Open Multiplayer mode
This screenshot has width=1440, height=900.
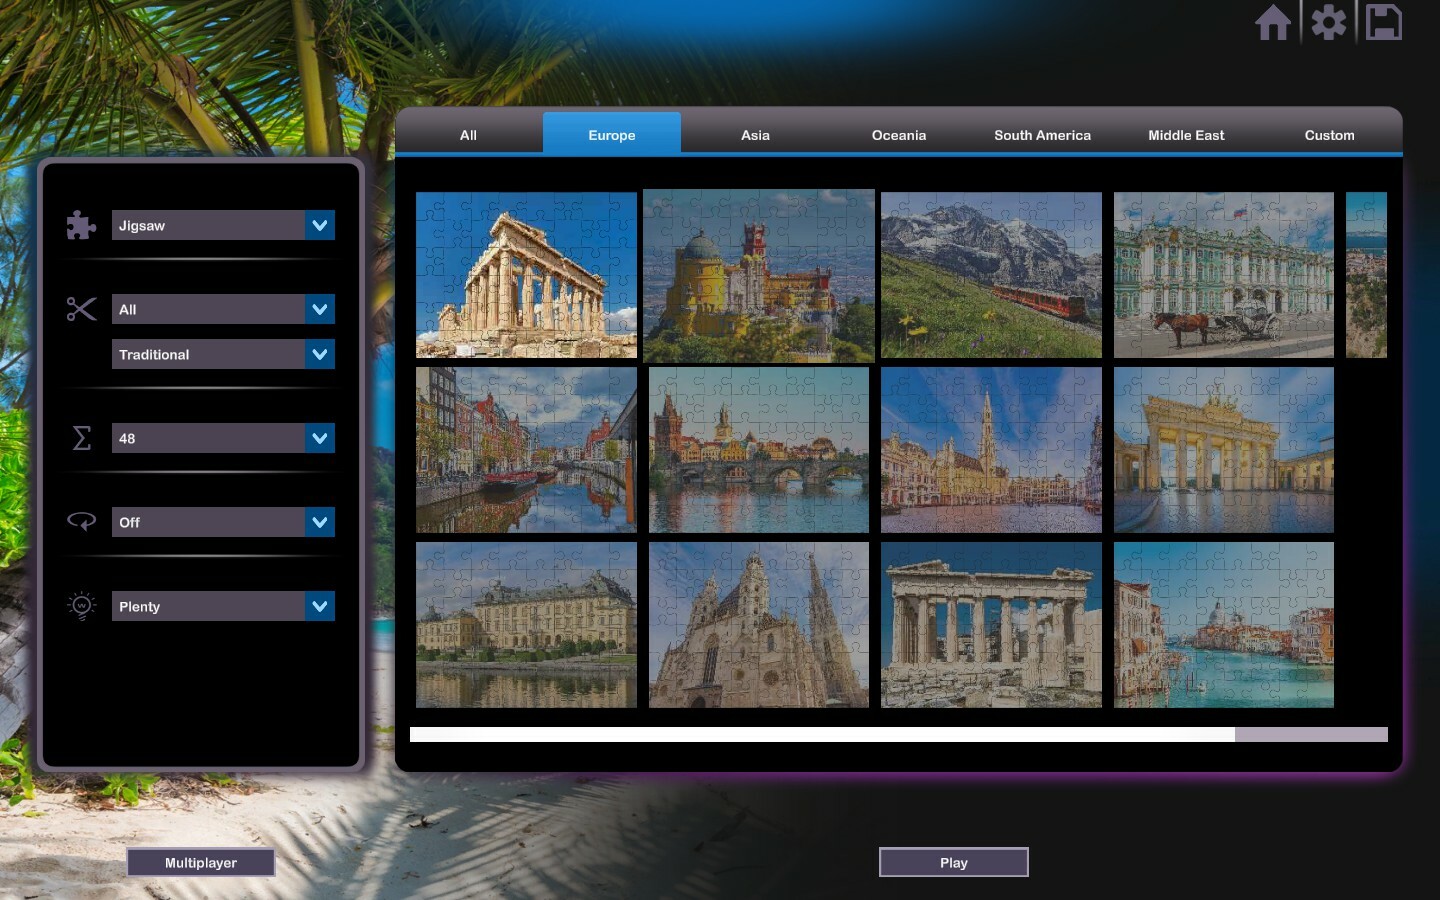coord(200,862)
